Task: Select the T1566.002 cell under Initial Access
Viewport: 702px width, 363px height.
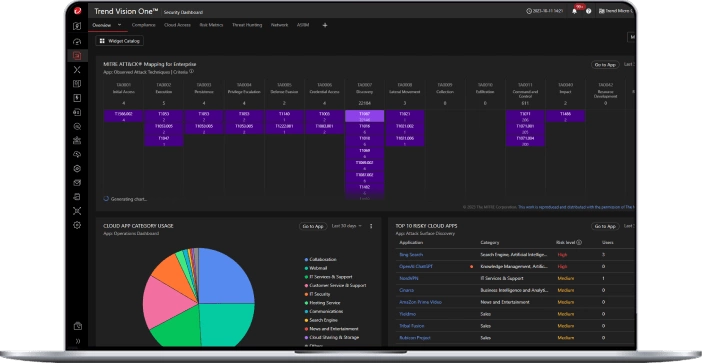Action: coord(124,116)
